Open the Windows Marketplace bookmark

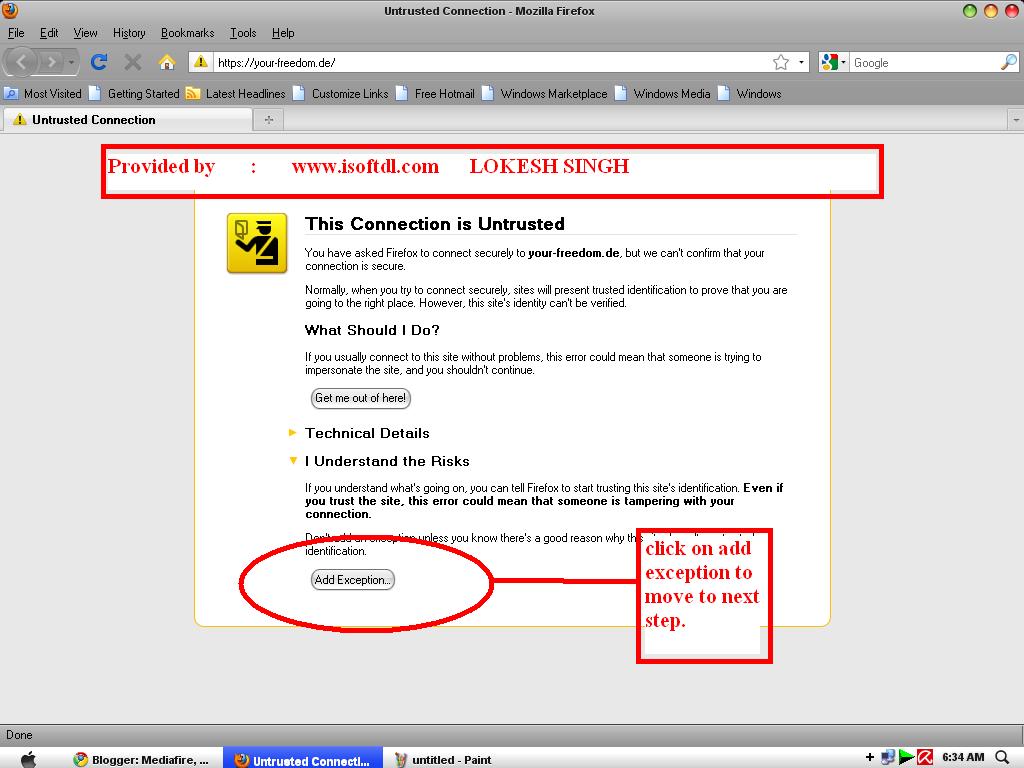point(545,93)
